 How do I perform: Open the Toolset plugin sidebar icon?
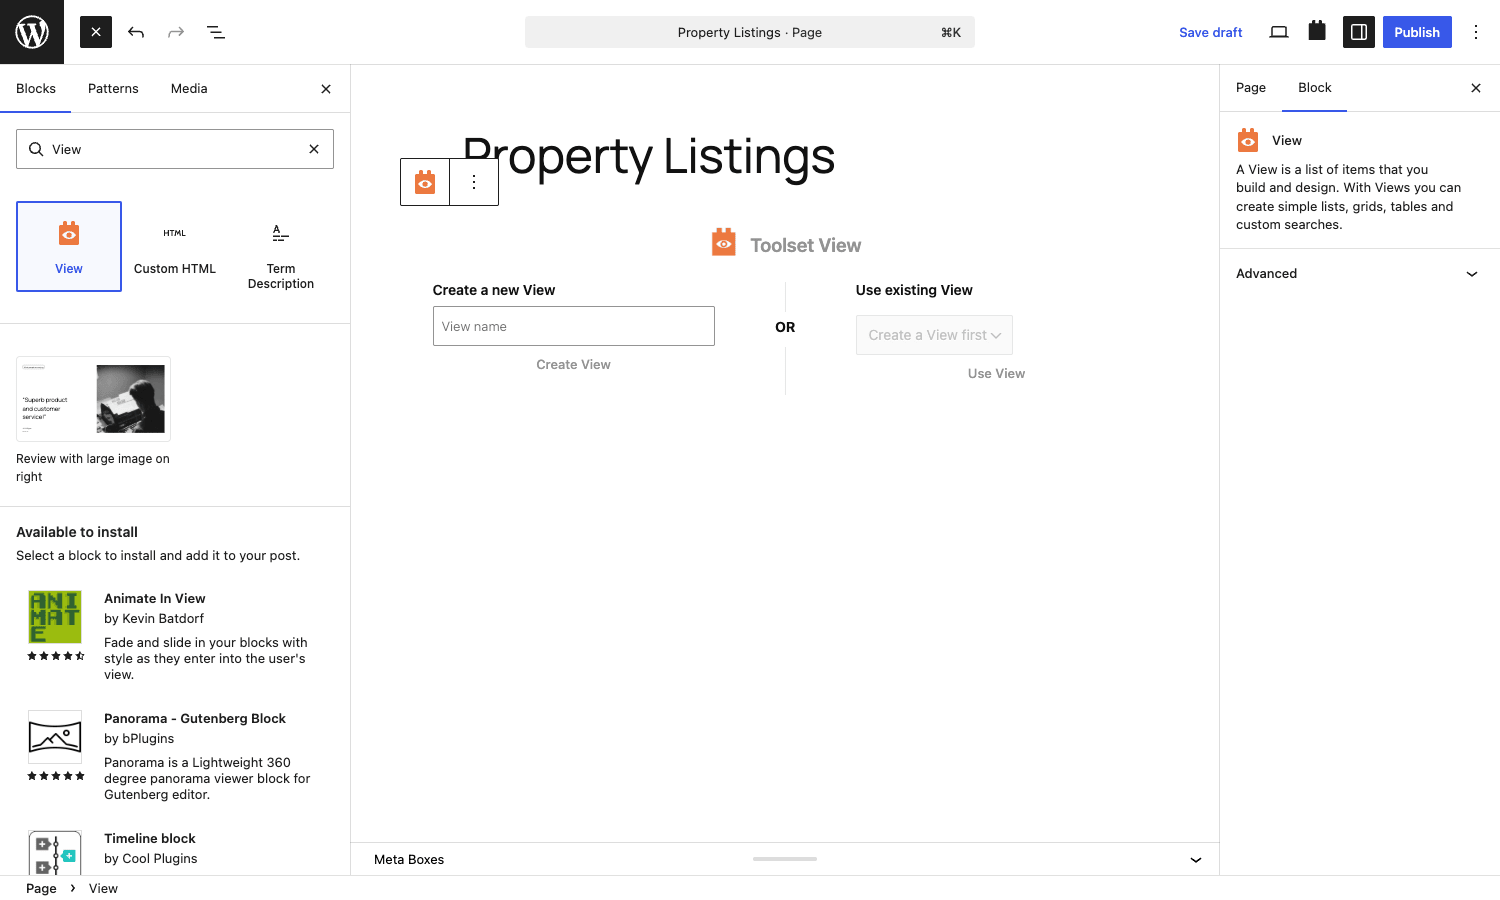tap(1317, 32)
